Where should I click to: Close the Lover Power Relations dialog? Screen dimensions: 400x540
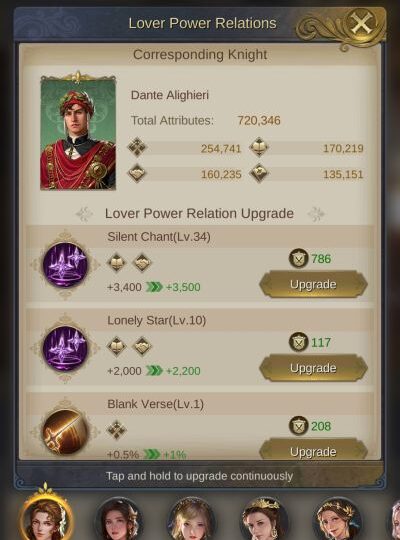(361, 23)
